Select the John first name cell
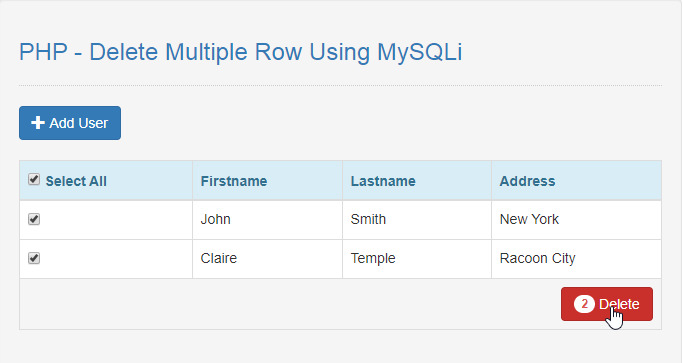This screenshot has width=683, height=363. pyautogui.click(x=267, y=220)
